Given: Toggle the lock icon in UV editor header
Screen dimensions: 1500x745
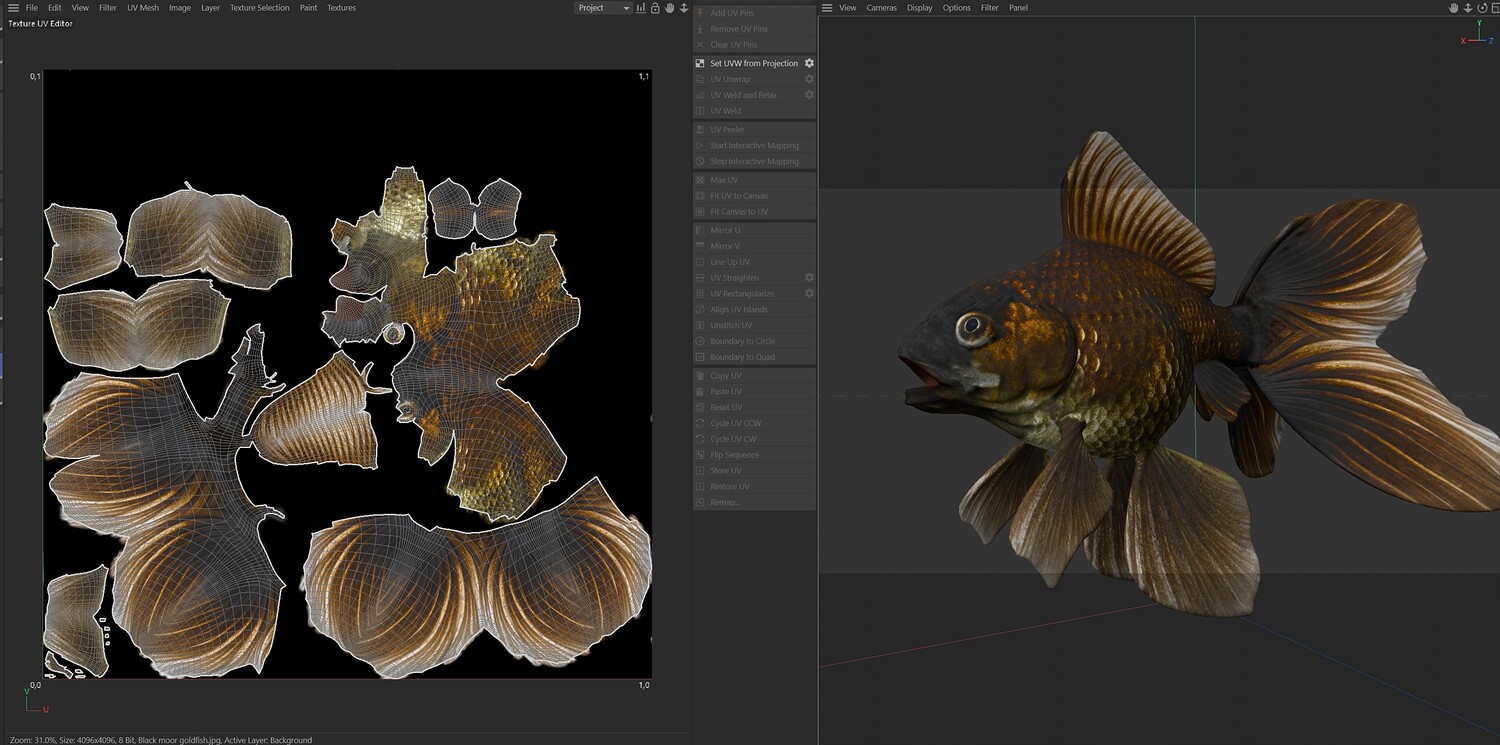Looking at the screenshot, I should coord(655,8).
